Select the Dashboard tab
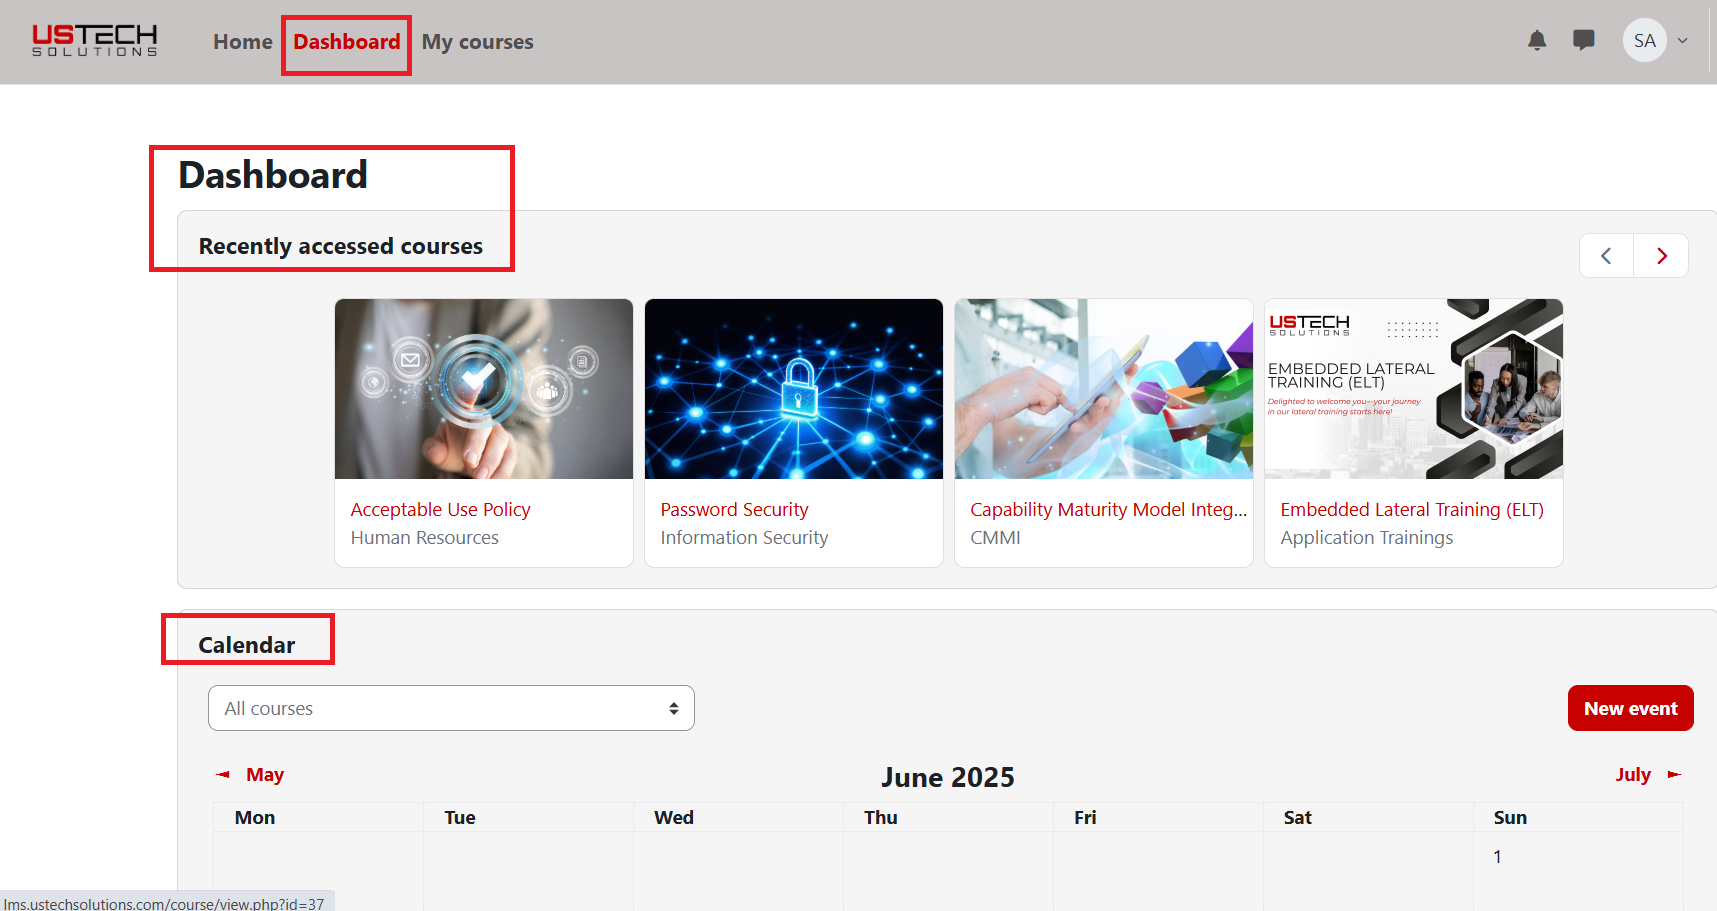1717x911 pixels. pos(347,42)
